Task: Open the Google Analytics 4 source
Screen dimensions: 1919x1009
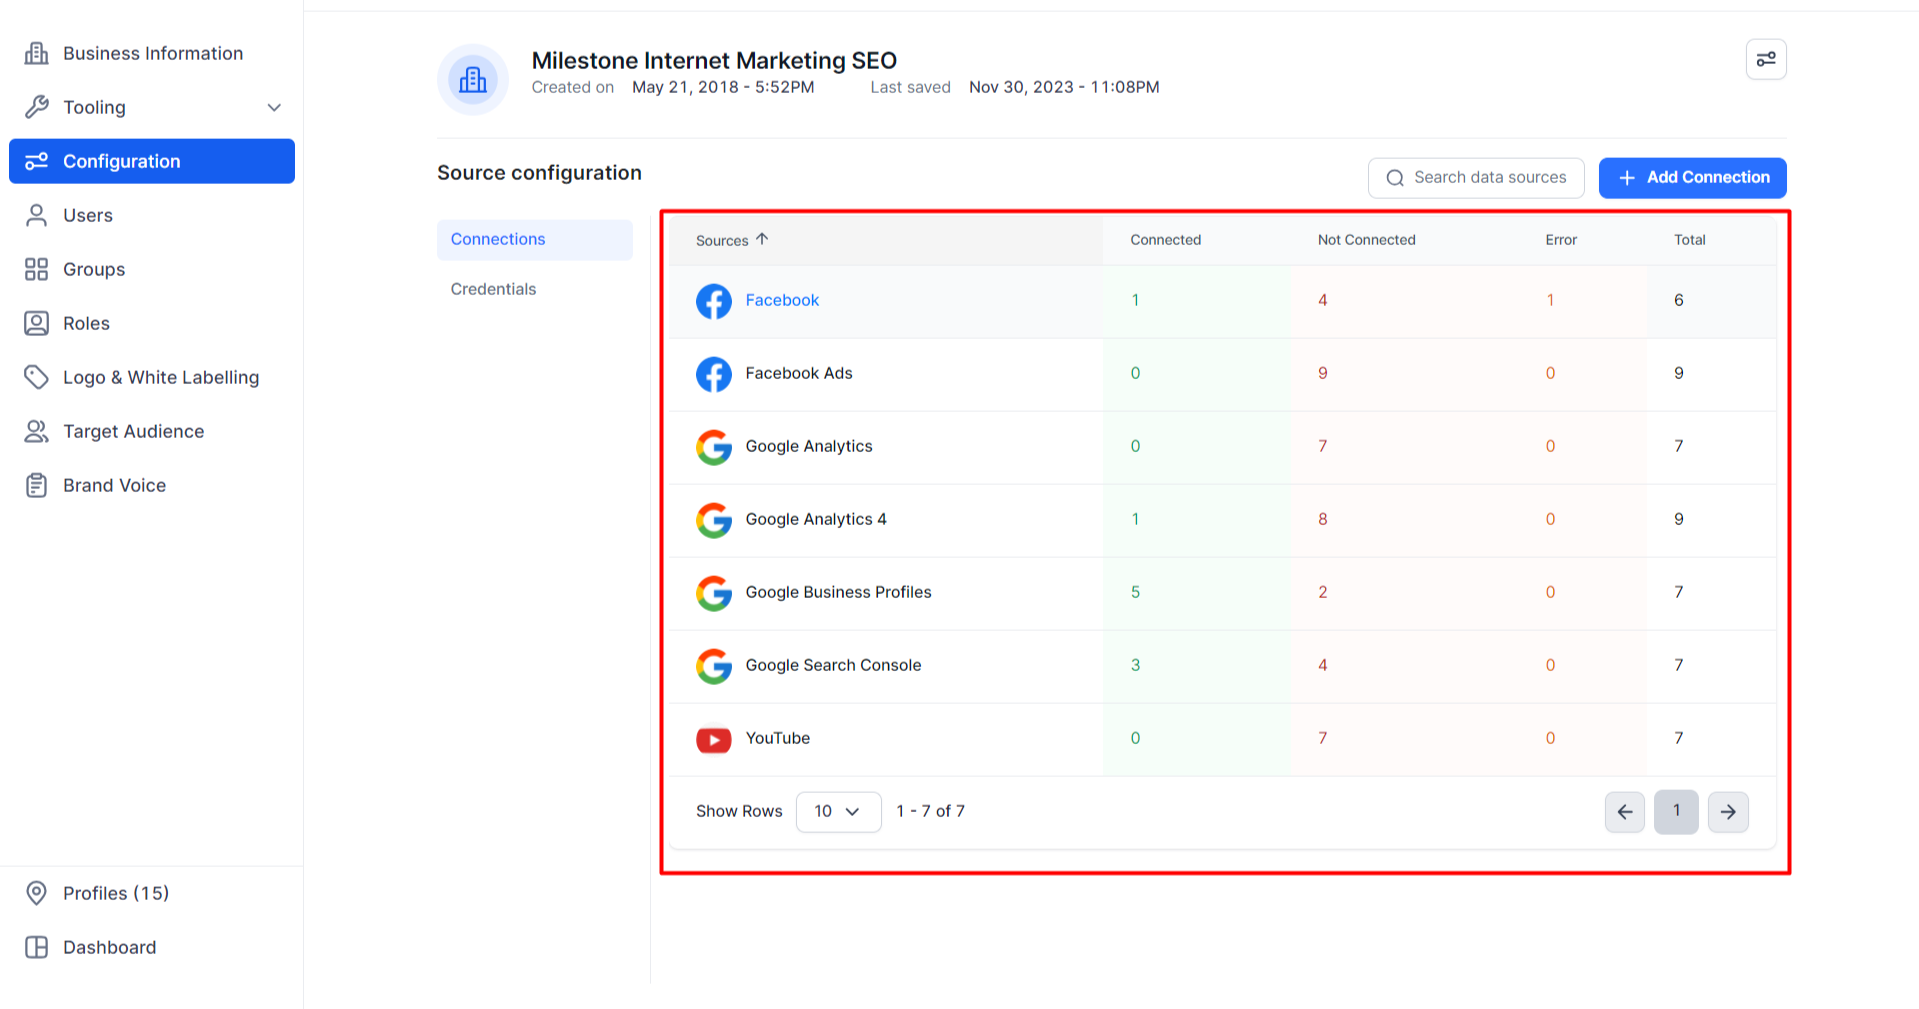Action: point(816,519)
